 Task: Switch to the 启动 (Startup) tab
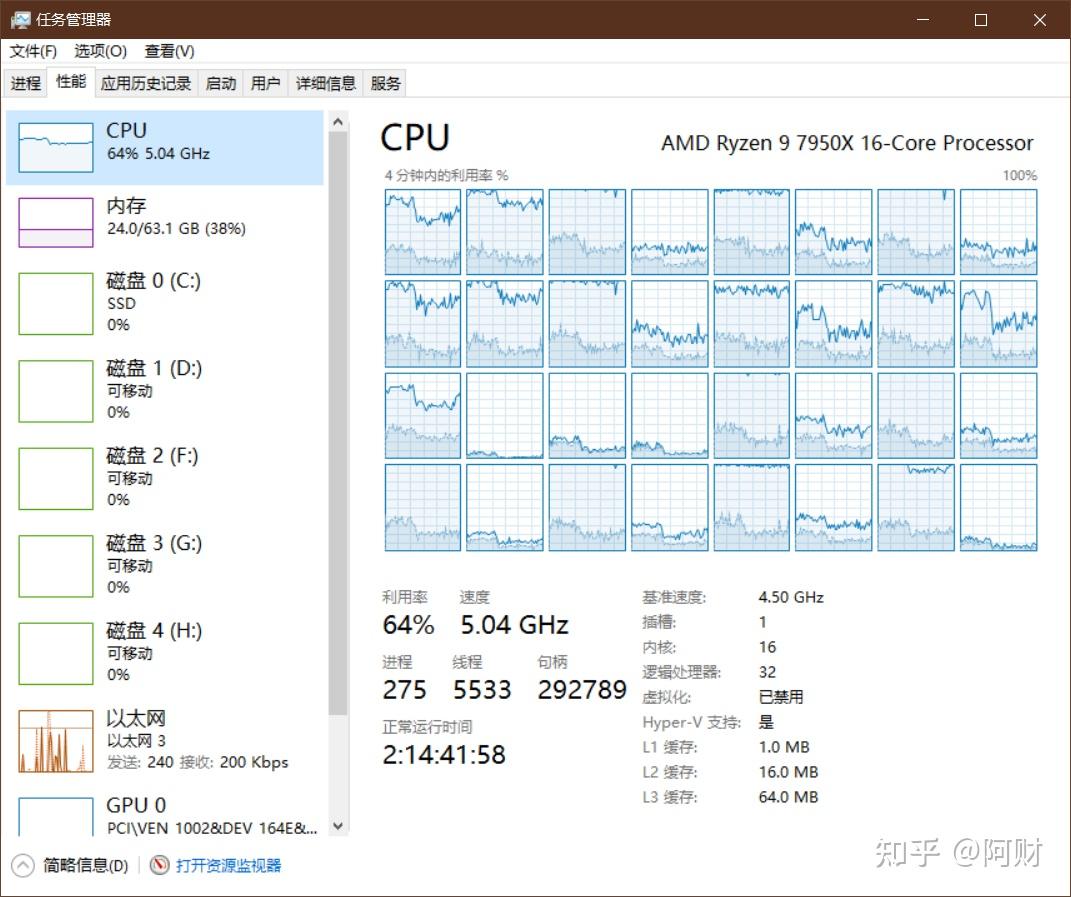pyautogui.click(x=220, y=83)
